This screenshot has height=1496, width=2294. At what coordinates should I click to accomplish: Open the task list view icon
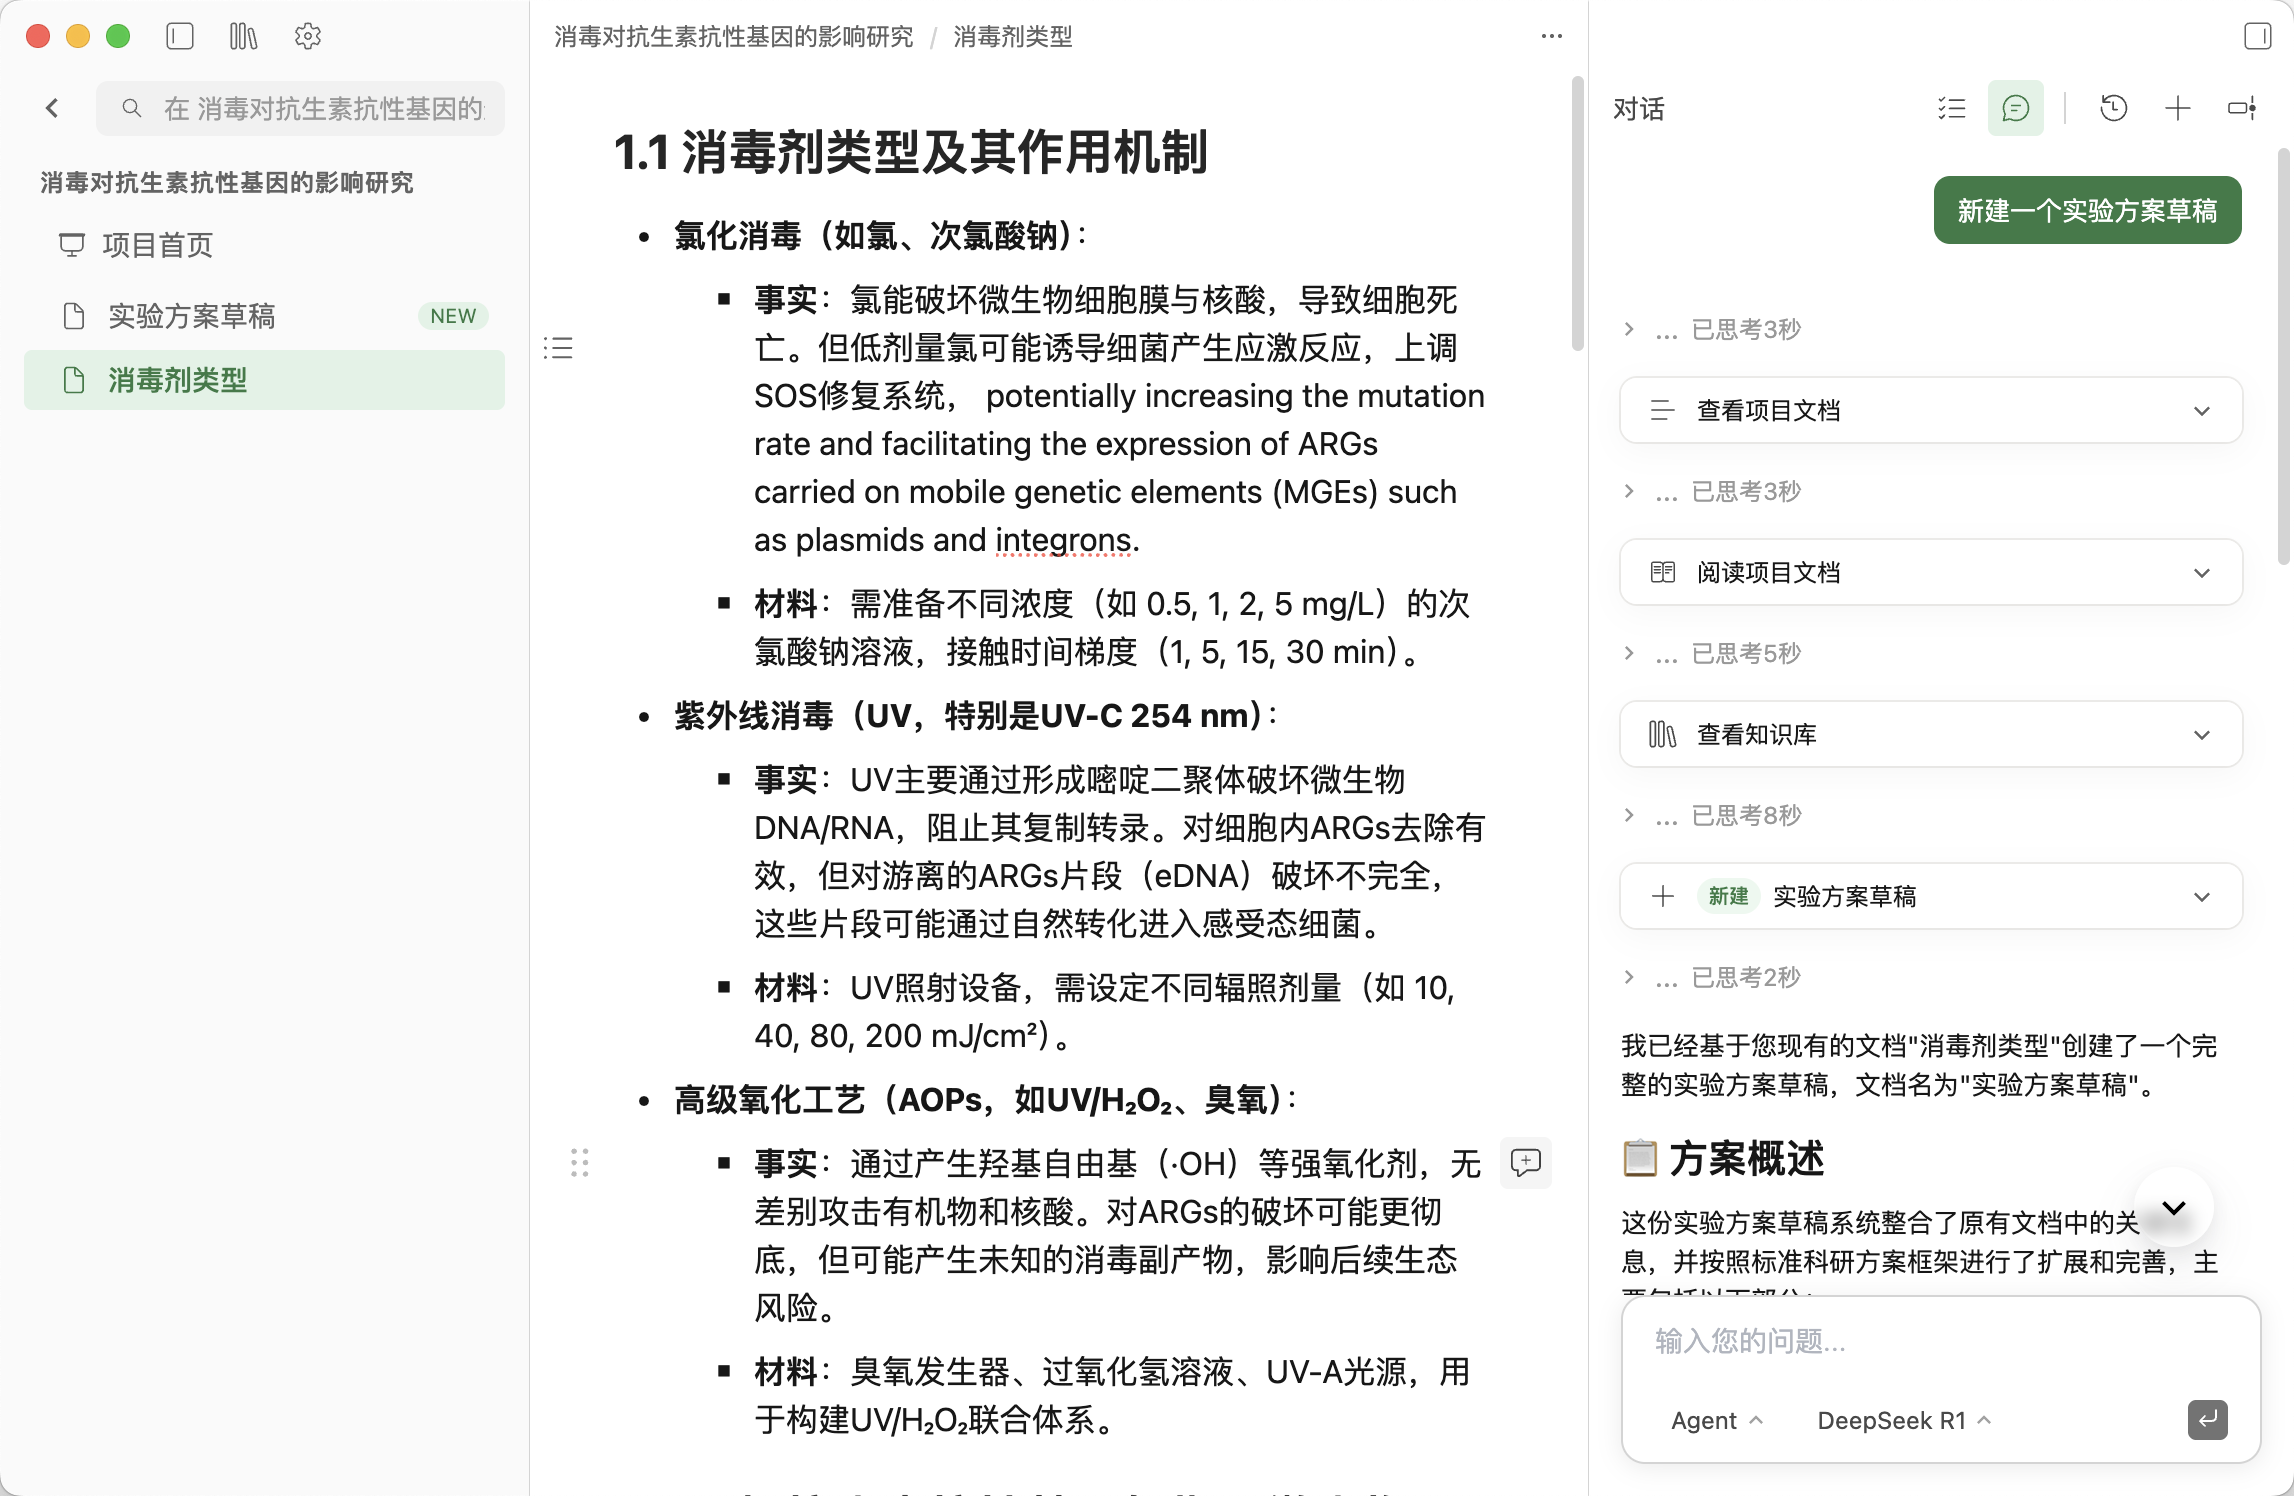1951,108
